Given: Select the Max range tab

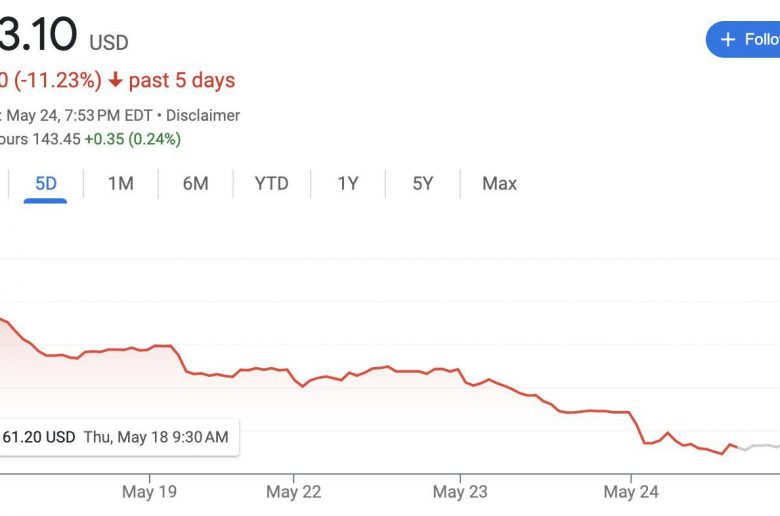Looking at the screenshot, I should 499,183.
